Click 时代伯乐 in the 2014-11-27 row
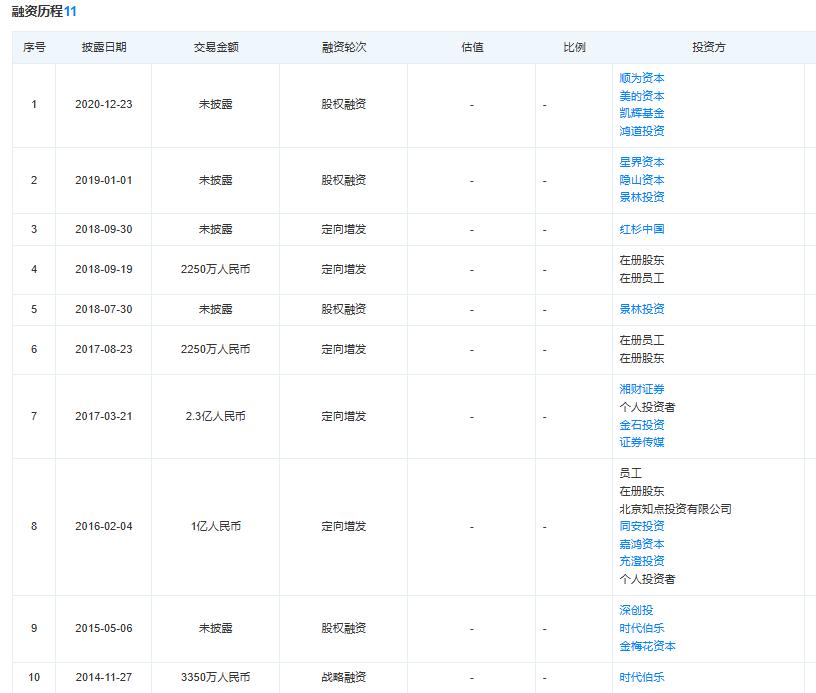 pos(642,677)
